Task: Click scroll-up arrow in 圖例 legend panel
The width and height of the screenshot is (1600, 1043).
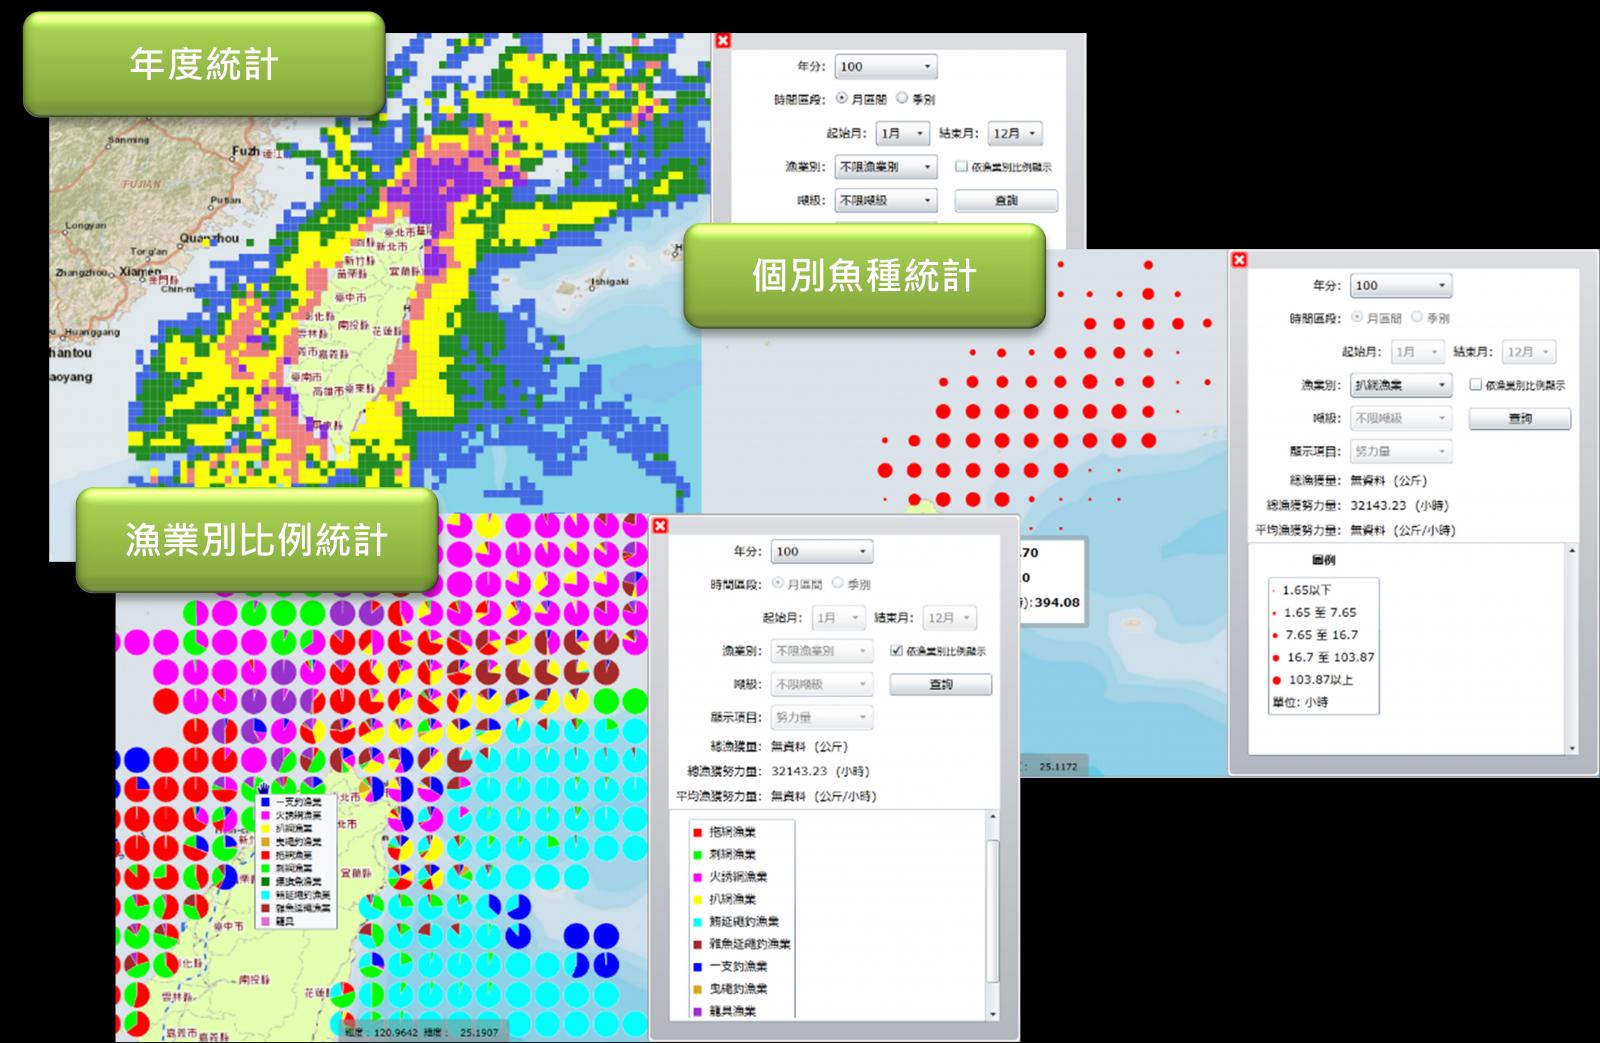Action: click(x=1571, y=551)
